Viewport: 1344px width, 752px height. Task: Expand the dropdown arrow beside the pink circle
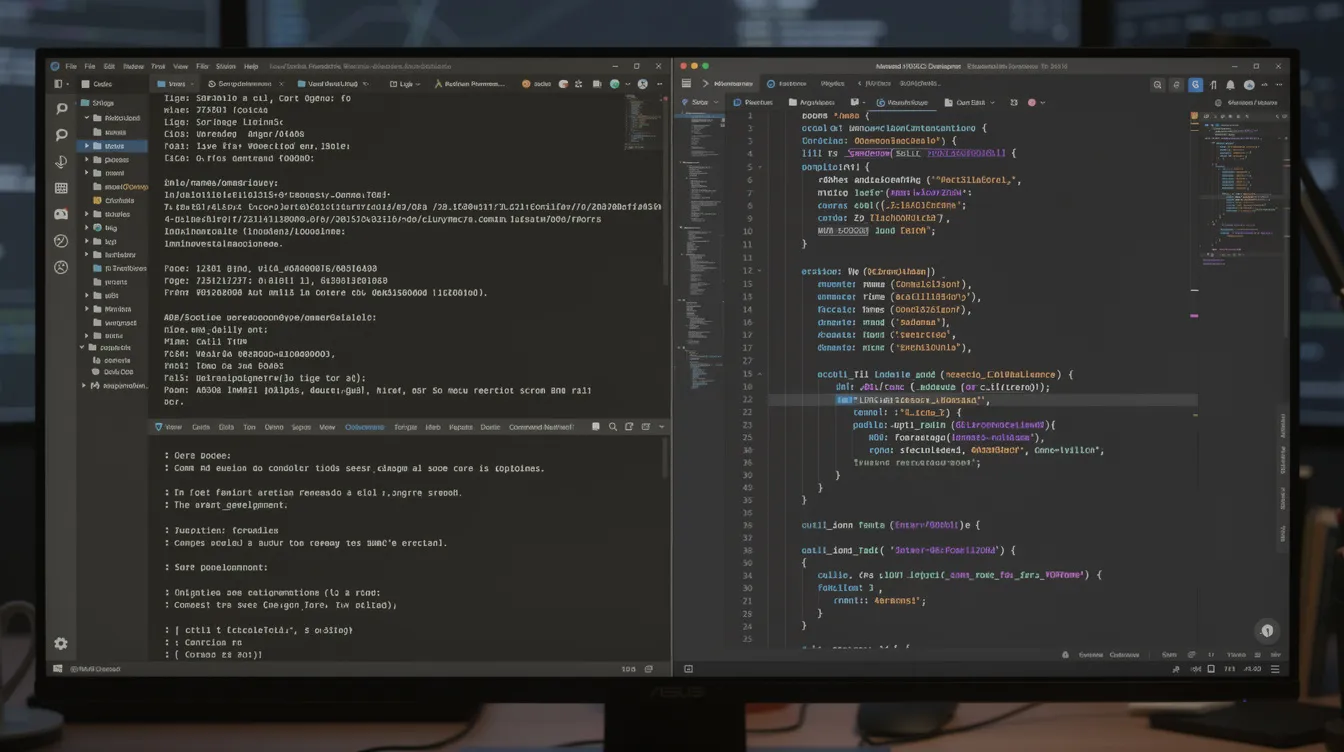1044,103
